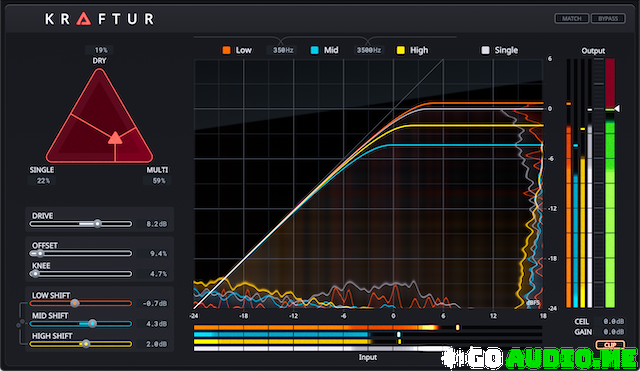Screen dimensions: 640x371
Task: Click the green output level meter
Action: coord(610,183)
